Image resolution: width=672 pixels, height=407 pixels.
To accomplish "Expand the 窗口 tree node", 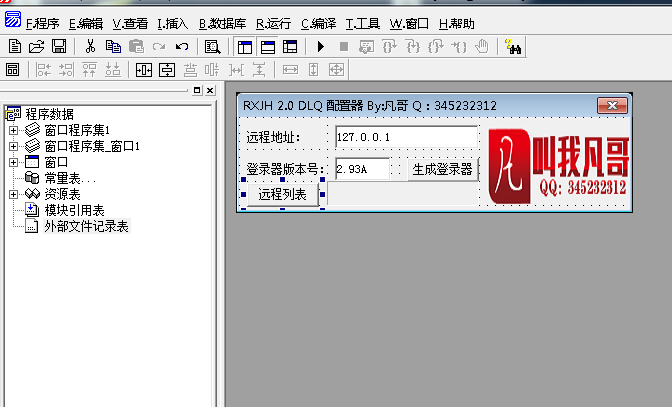I will tap(13, 162).
